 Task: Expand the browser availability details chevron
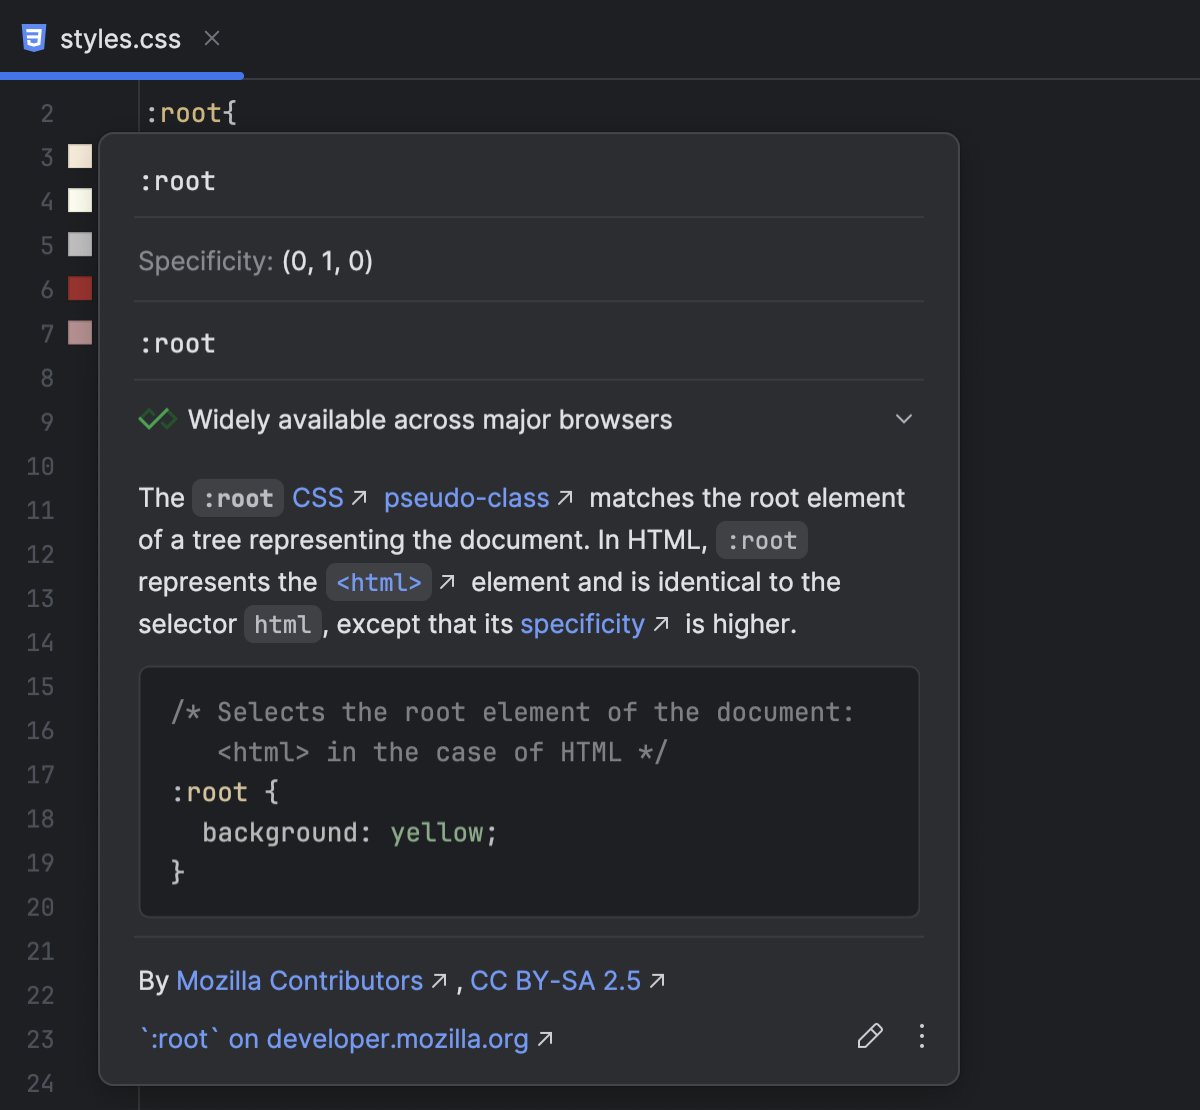[904, 419]
